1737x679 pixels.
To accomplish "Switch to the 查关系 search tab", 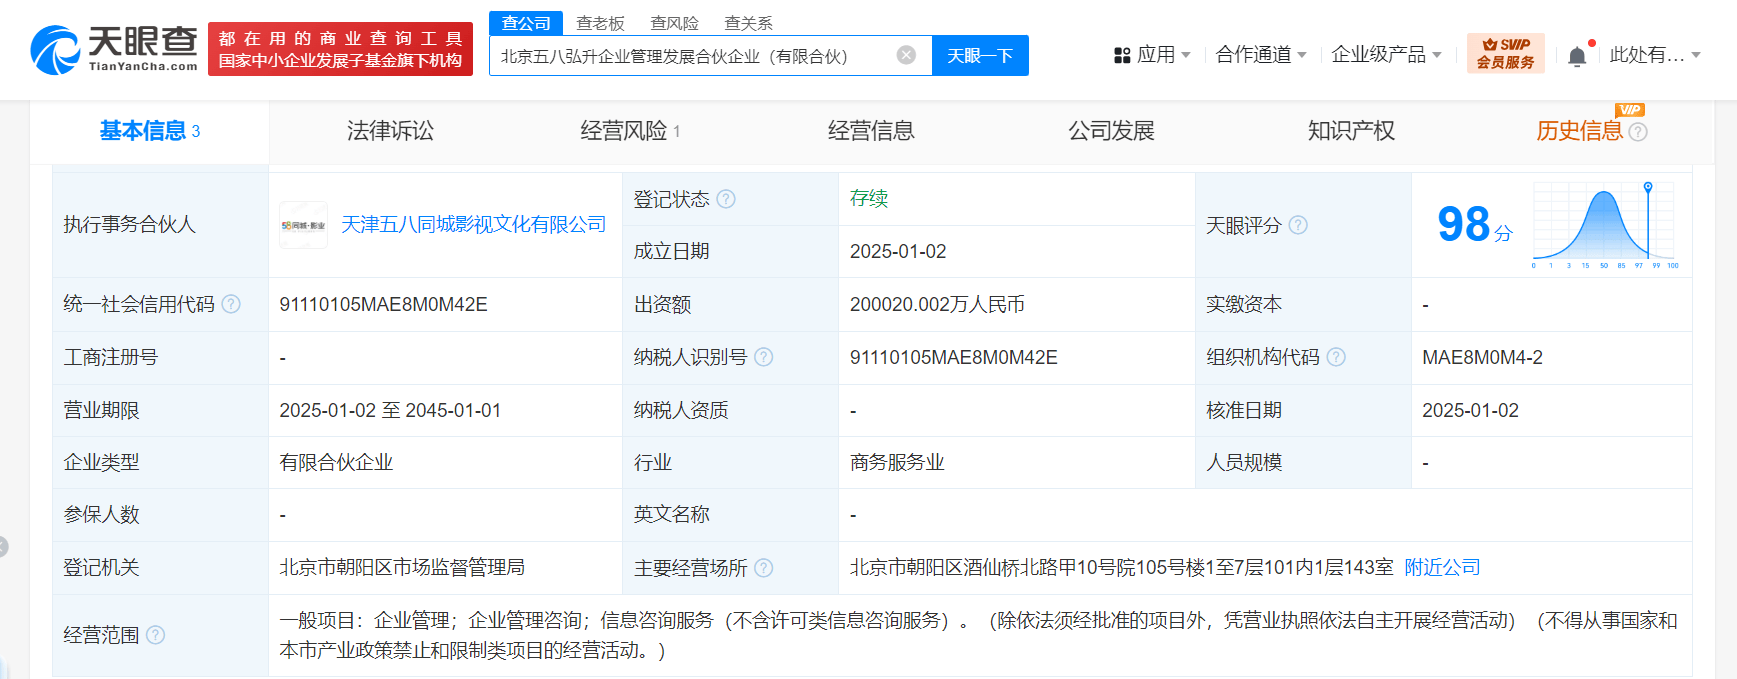I will coord(748,23).
